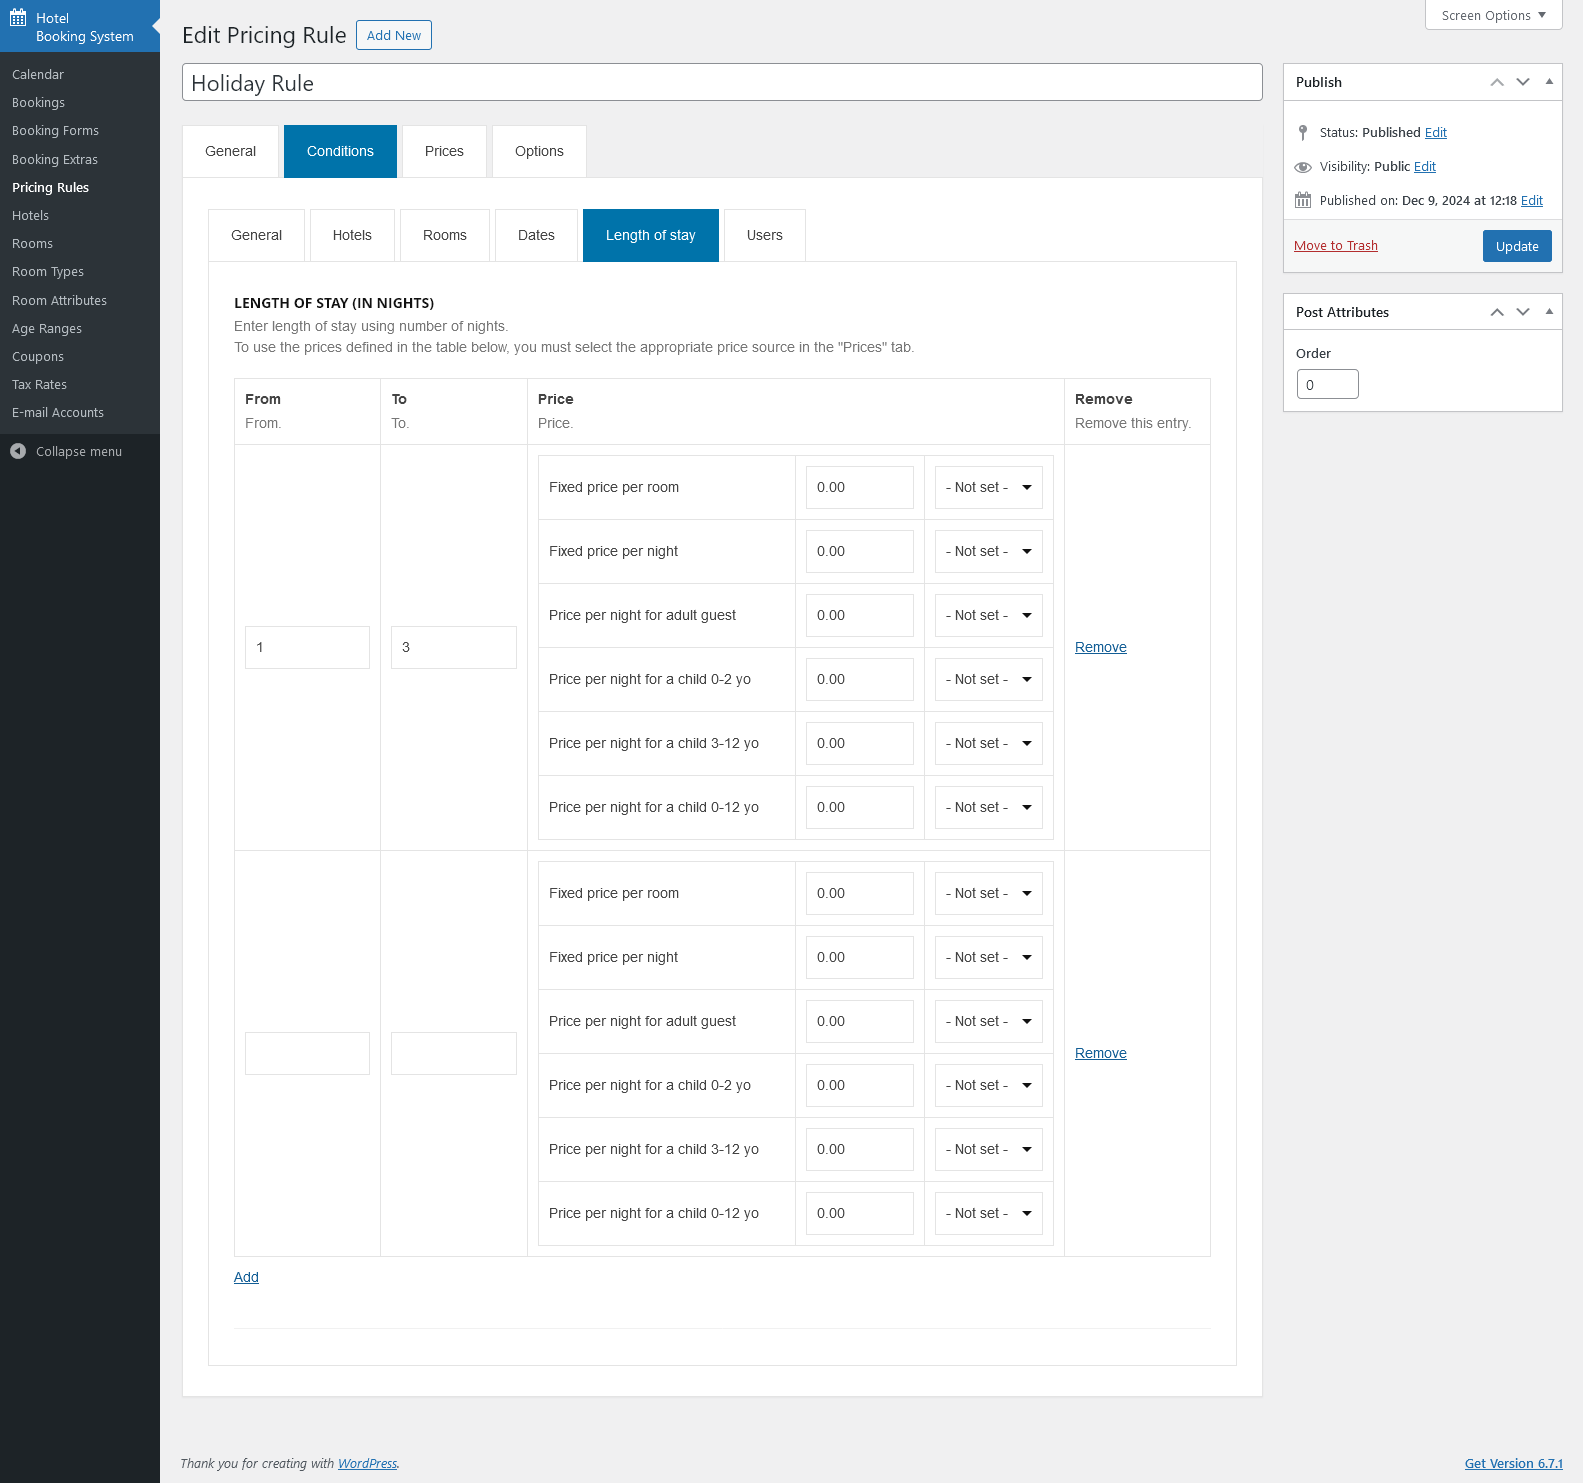Click the WordPress footer link
1583x1483 pixels.
(367, 1464)
